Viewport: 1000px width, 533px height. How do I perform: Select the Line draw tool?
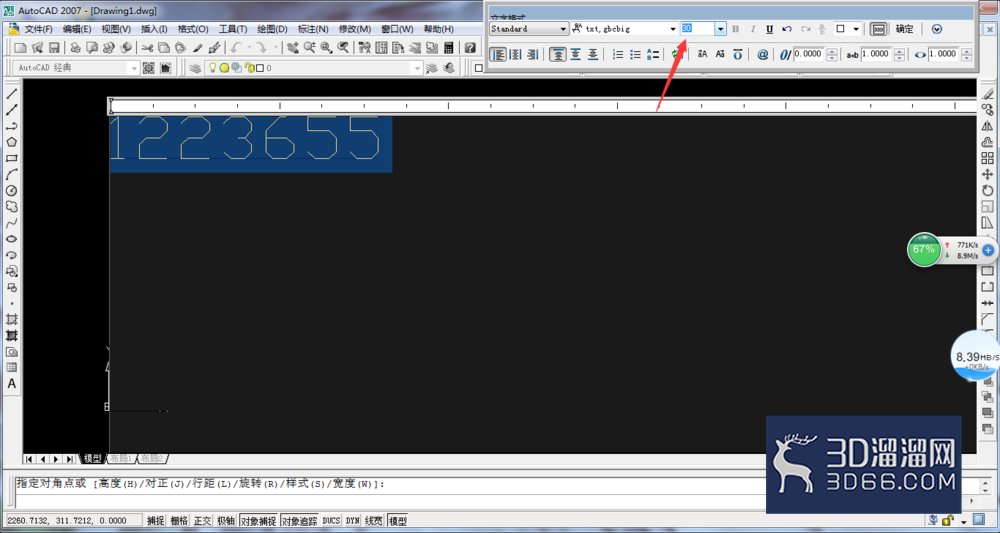pyautogui.click(x=11, y=94)
